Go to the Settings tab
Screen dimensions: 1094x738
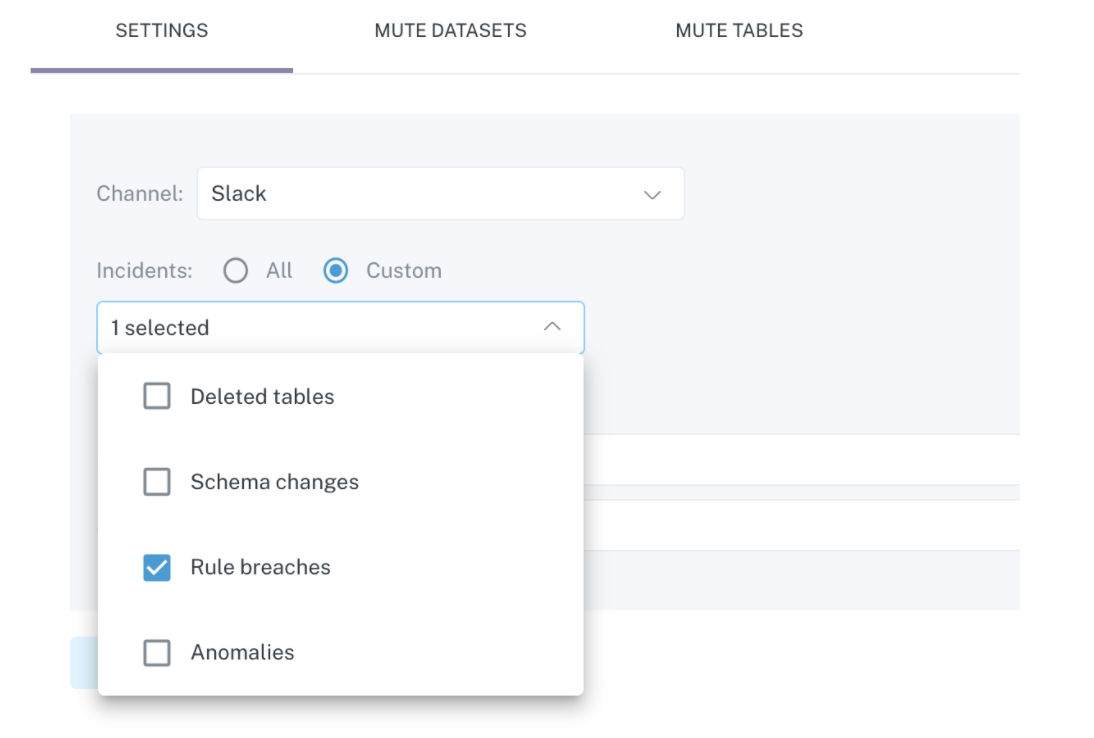[x=162, y=31]
